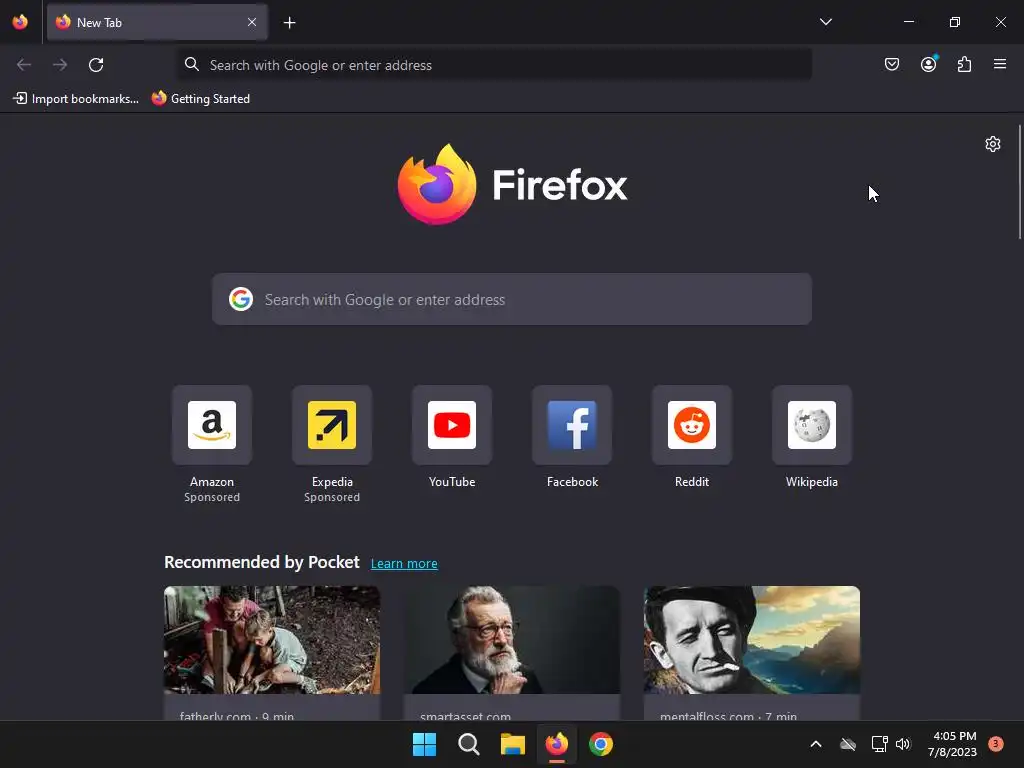Click the OneDrive cloud tray icon

click(x=848, y=744)
